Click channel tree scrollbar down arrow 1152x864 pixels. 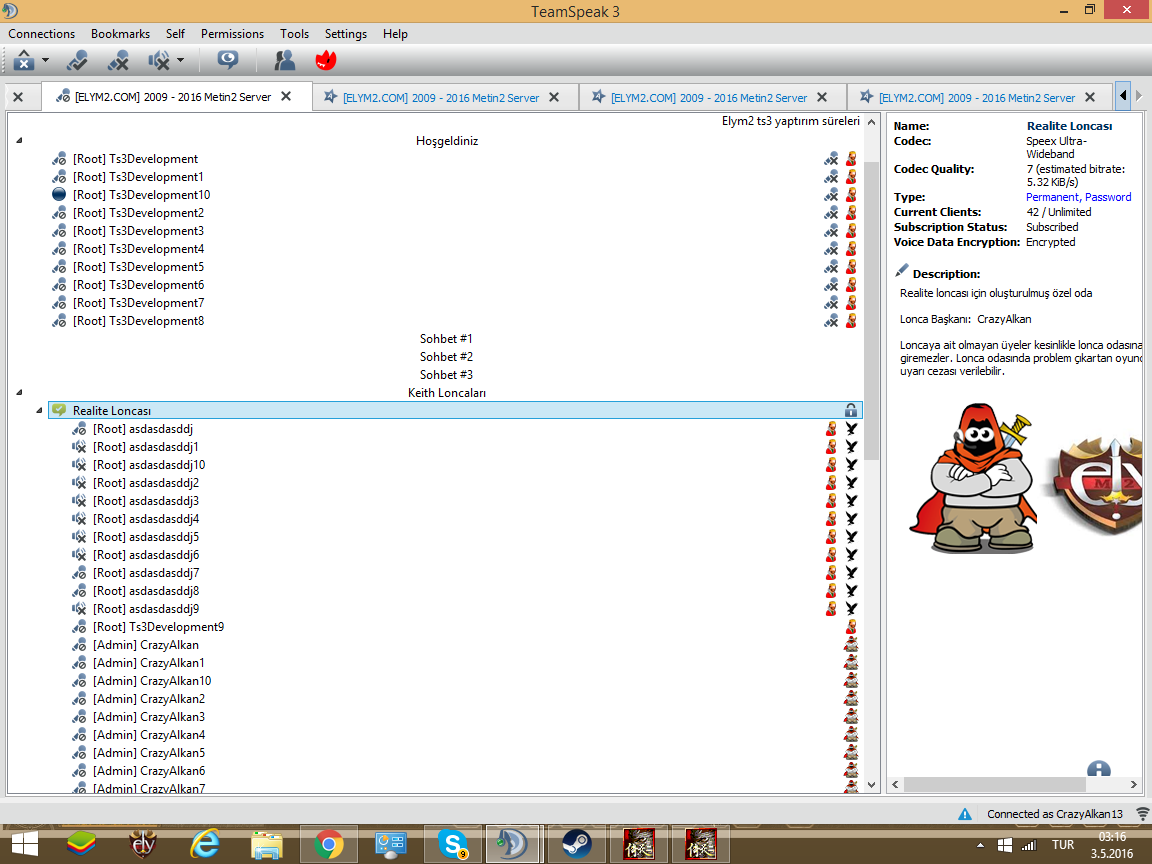[x=871, y=785]
